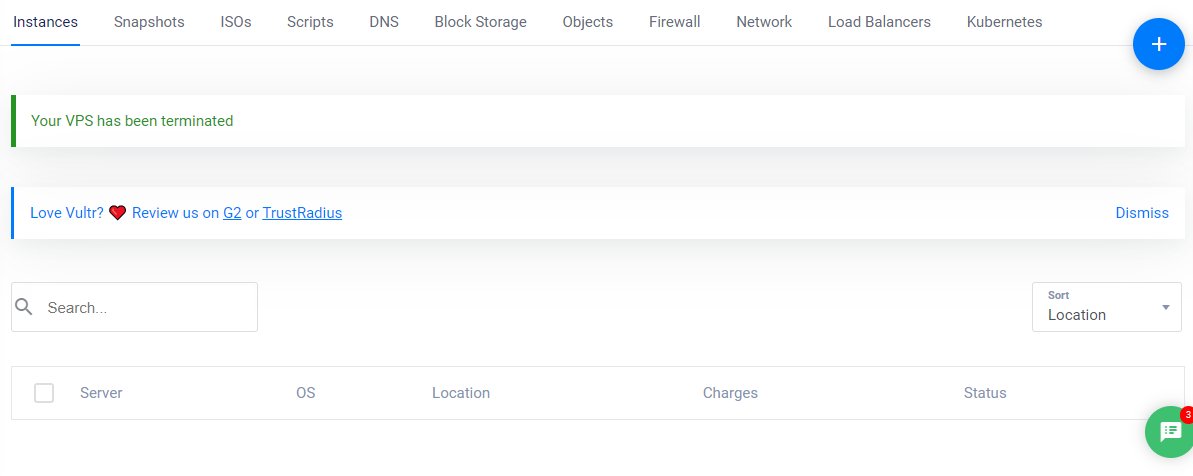1193x476 pixels.
Task: Switch to the Snapshots tab
Action: (149, 22)
